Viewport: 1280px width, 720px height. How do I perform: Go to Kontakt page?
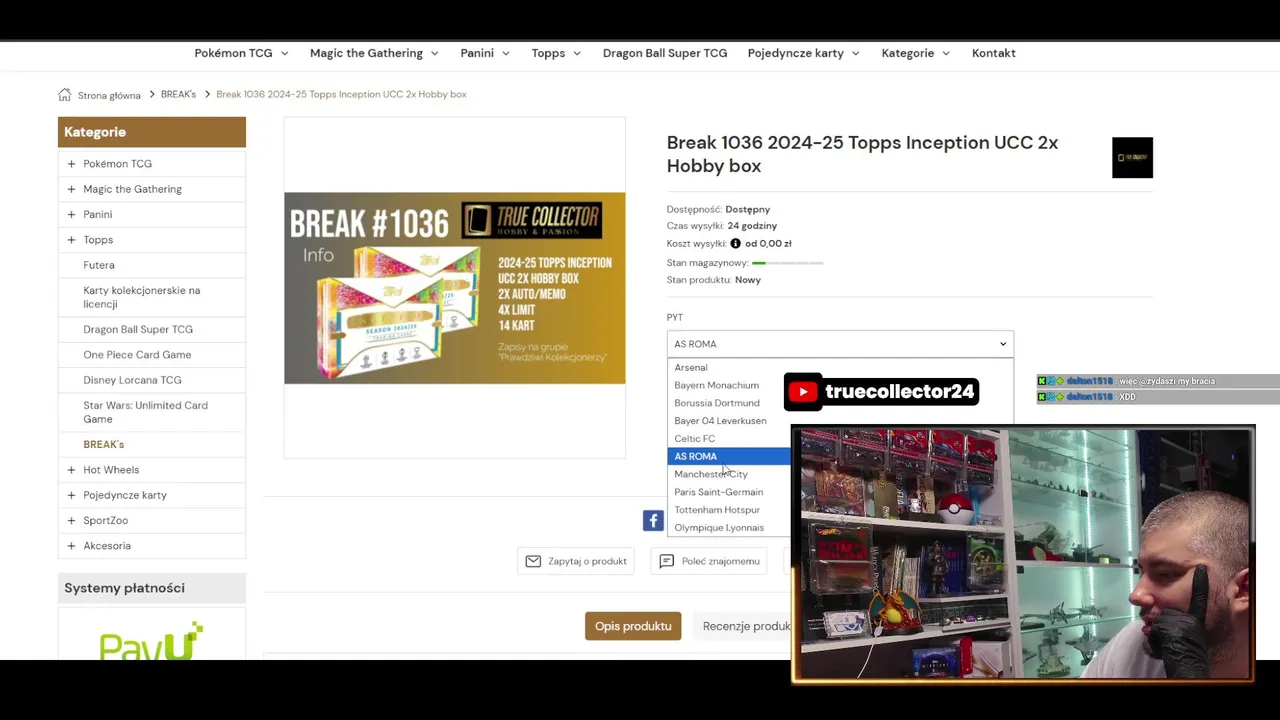tap(994, 53)
